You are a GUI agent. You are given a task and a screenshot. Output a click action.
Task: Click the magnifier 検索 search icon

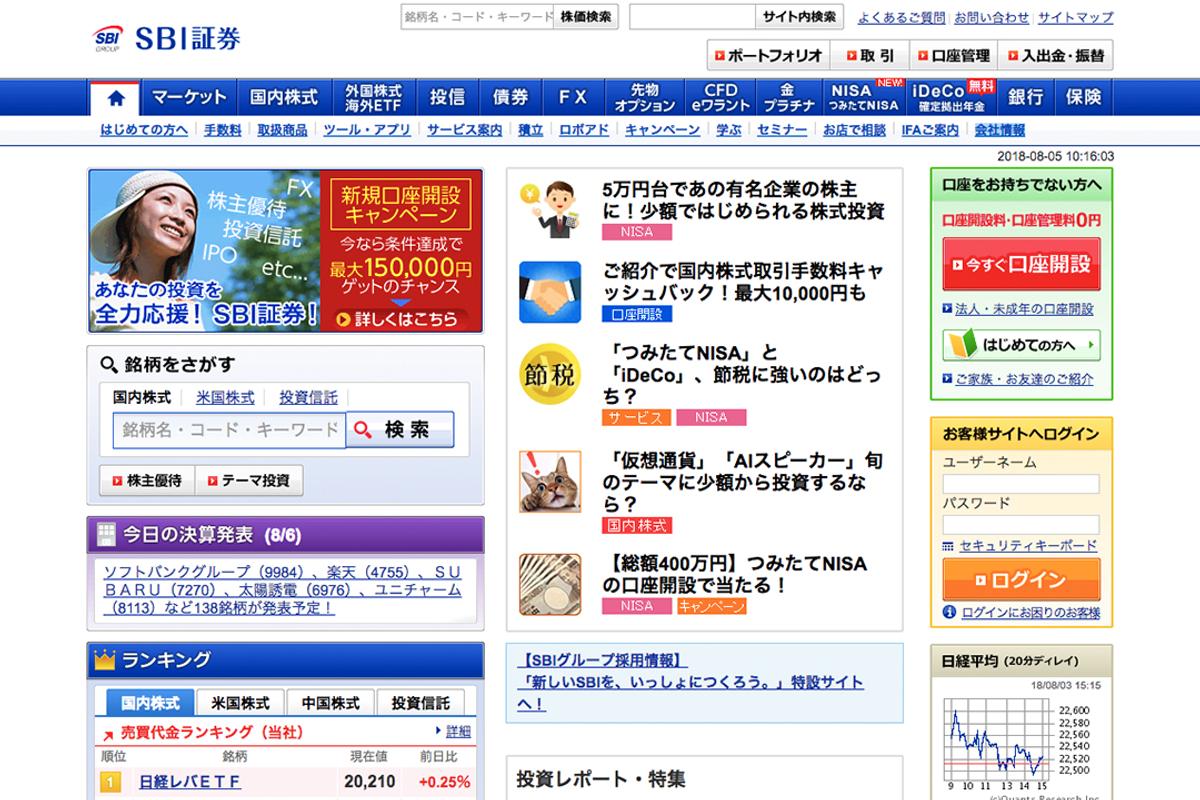point(363,429)
